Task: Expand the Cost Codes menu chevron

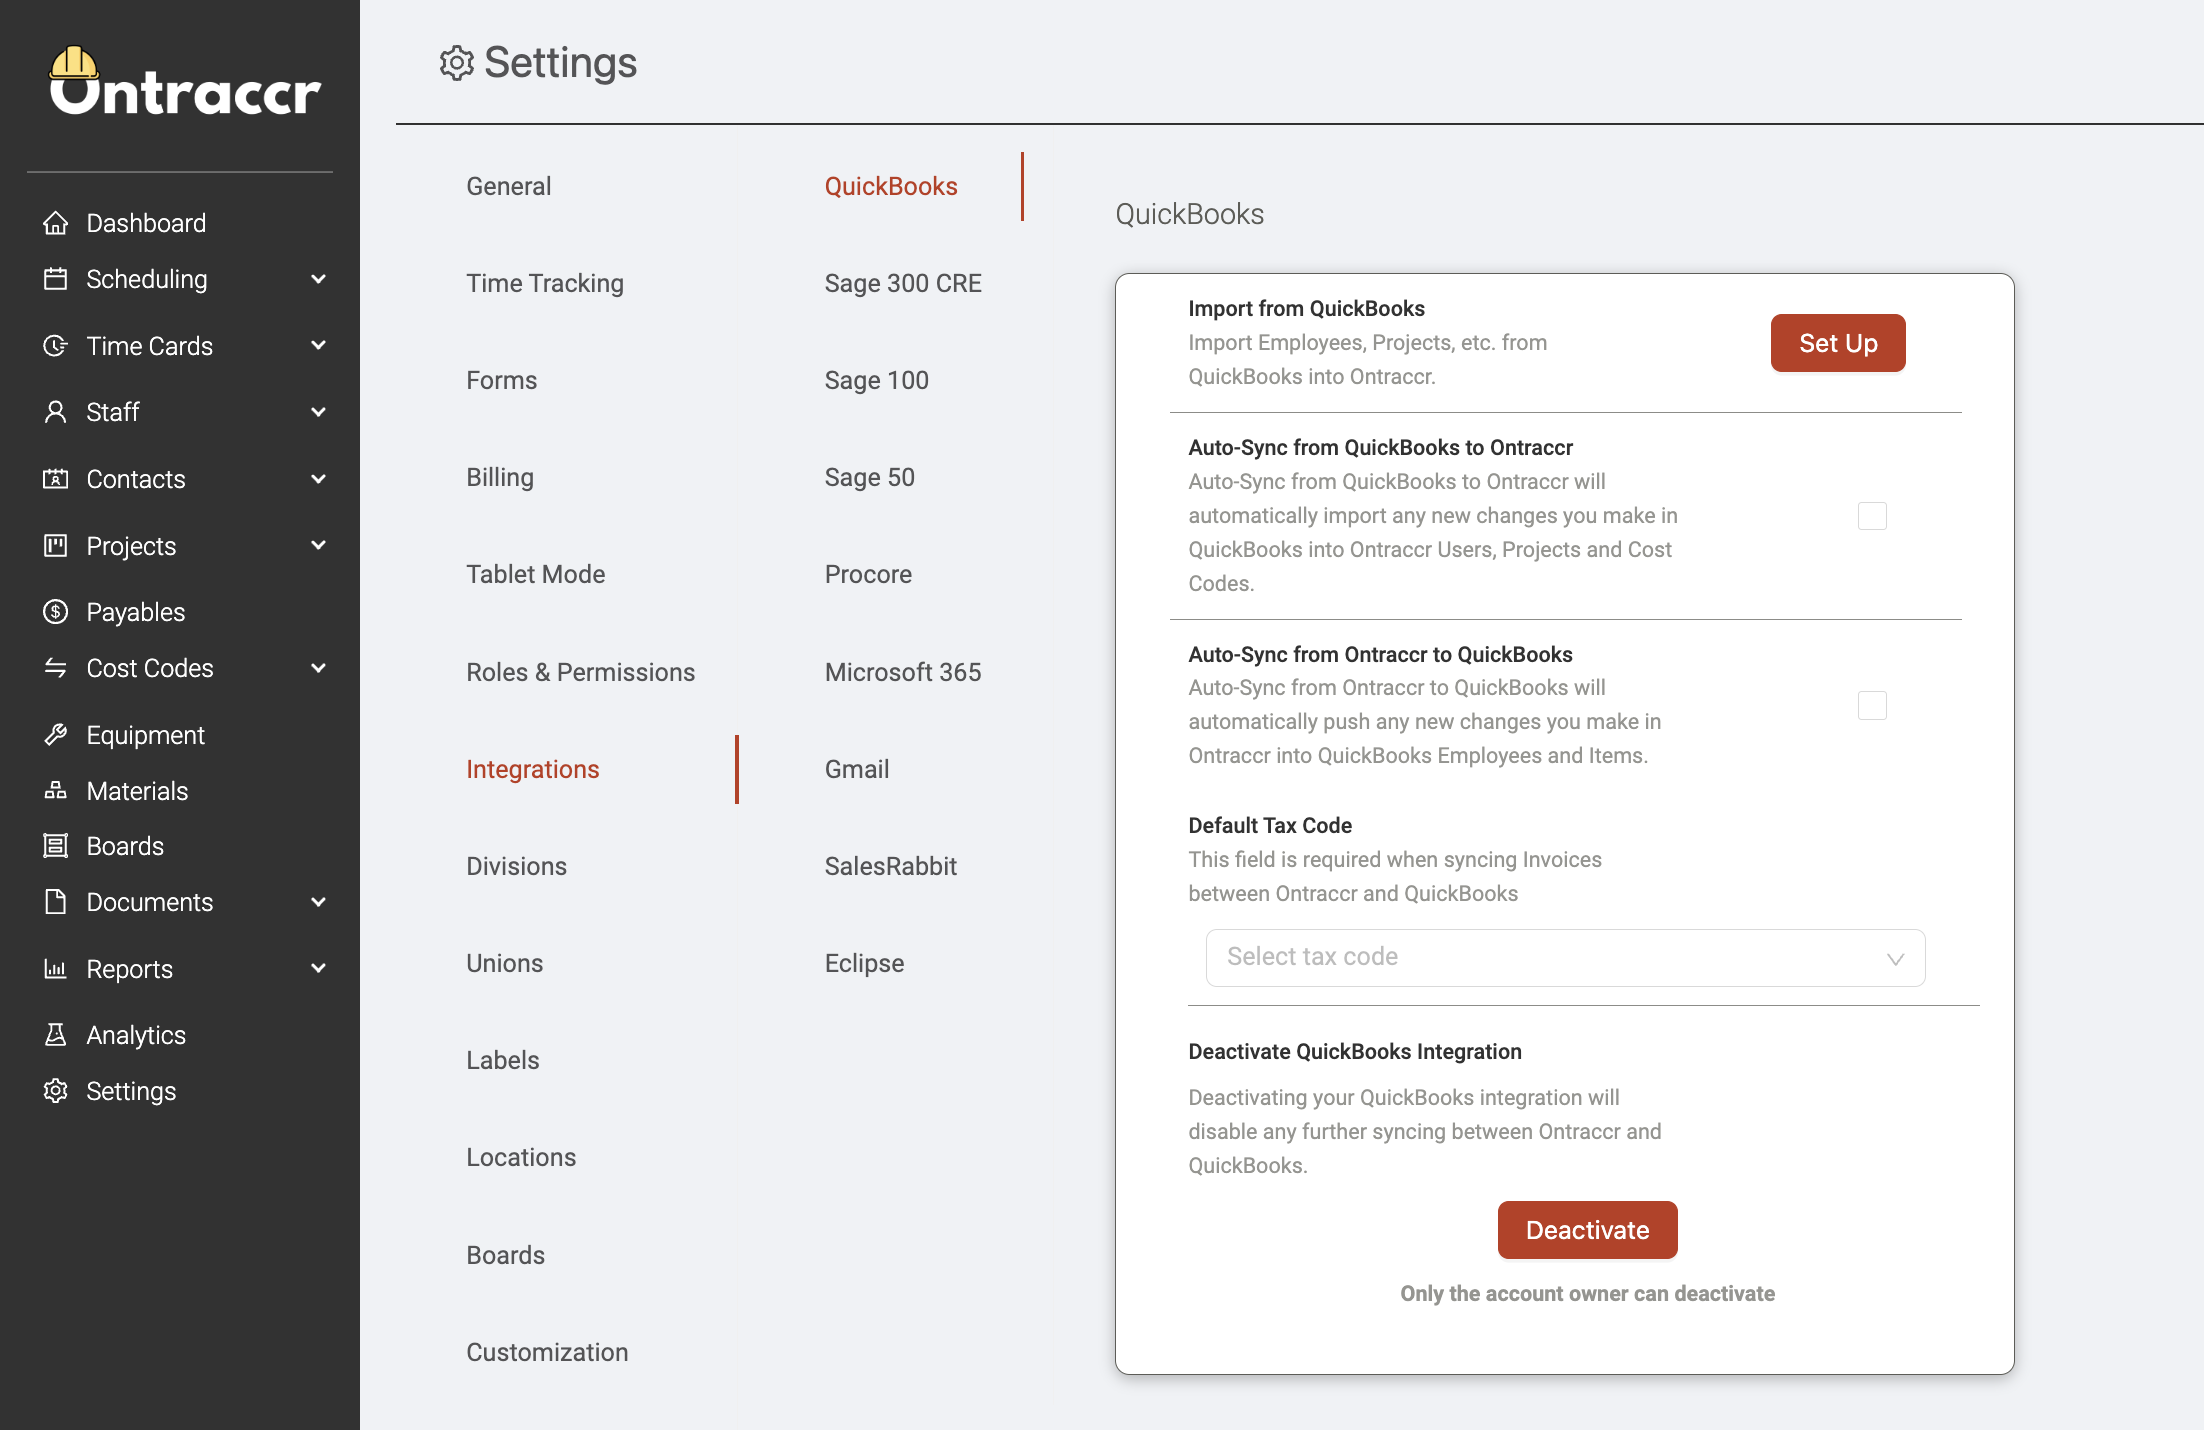Action: 318,668
